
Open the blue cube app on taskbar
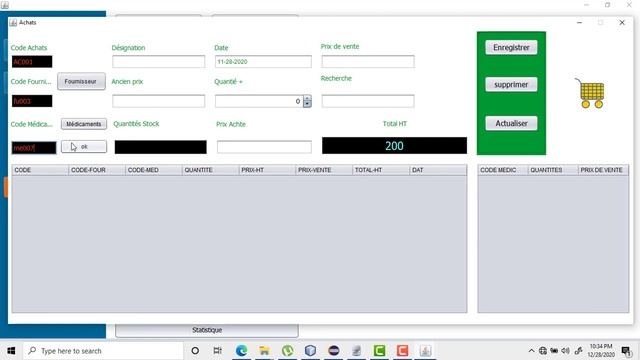tap(311, 351)
